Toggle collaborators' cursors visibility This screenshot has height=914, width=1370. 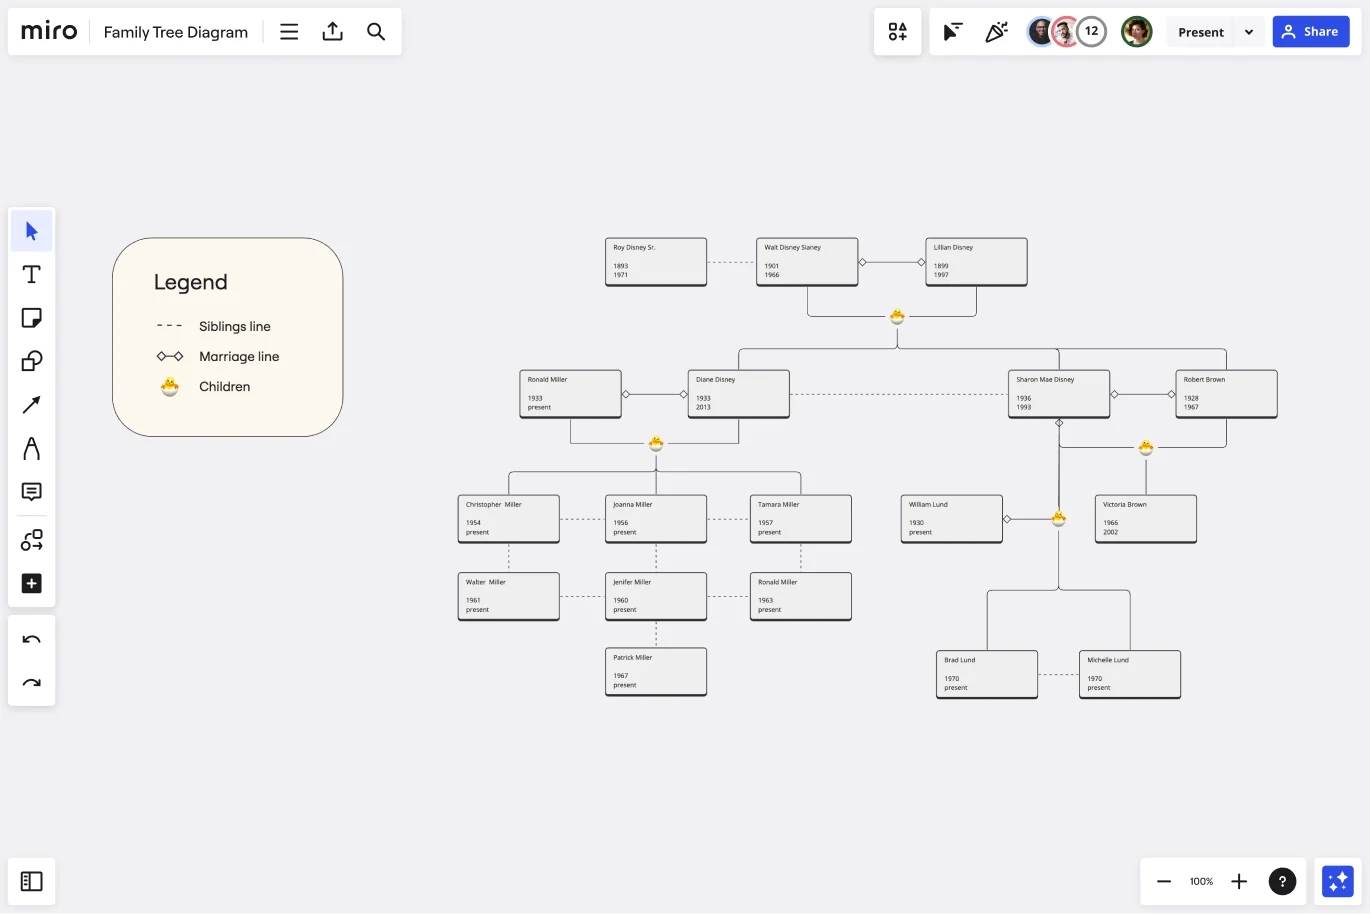coord(953,32)
